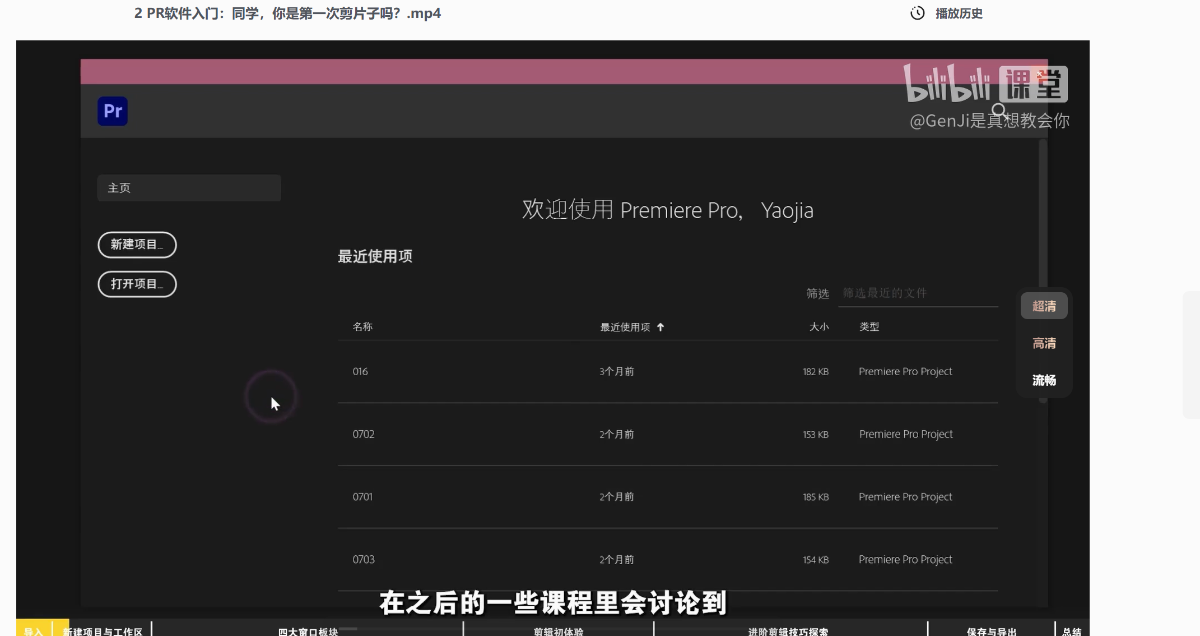This screenshot has width=1200, height=636.
Task: Select the 主页 home tab
Action: 188,188
